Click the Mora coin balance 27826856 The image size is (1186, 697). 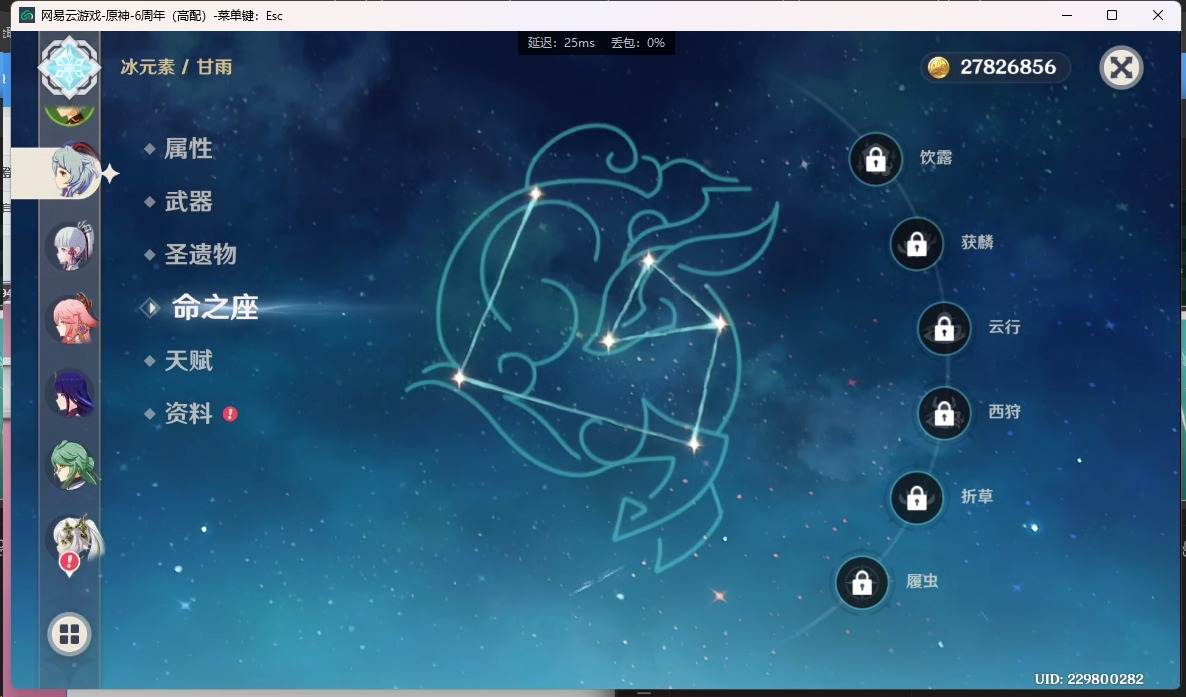995,67
